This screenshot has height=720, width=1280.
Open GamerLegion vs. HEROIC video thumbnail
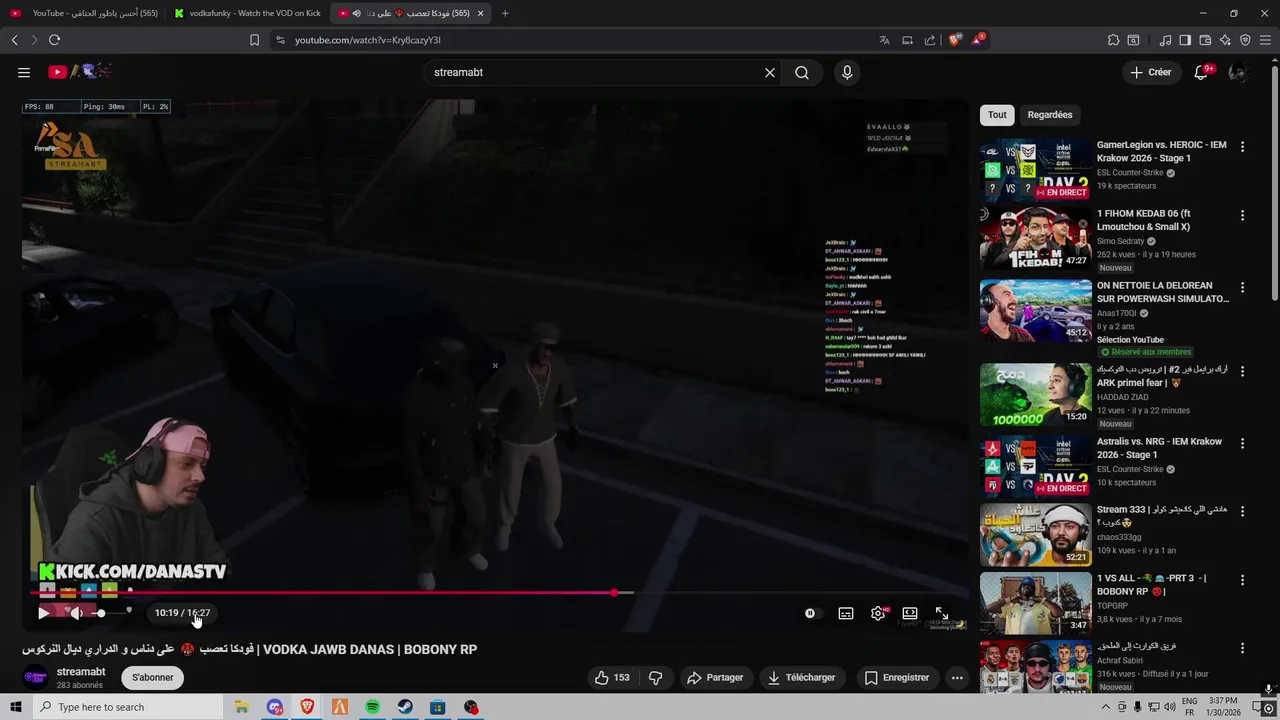point(1036,170)
